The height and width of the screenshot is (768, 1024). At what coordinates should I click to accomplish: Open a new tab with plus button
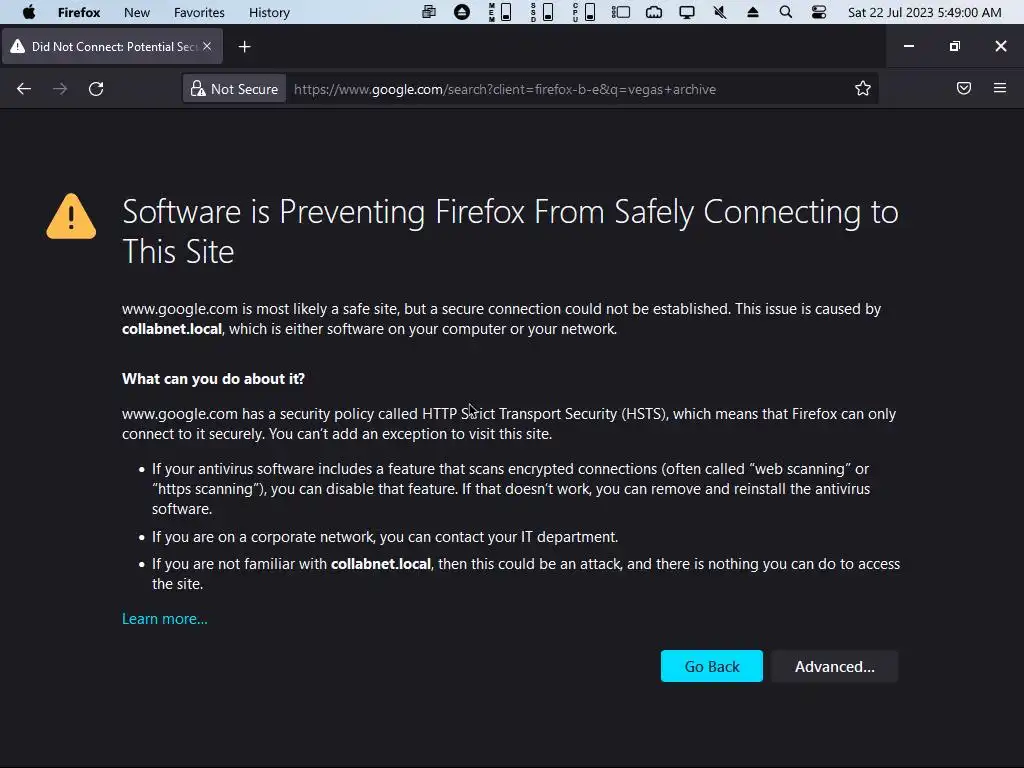(244, 46)
